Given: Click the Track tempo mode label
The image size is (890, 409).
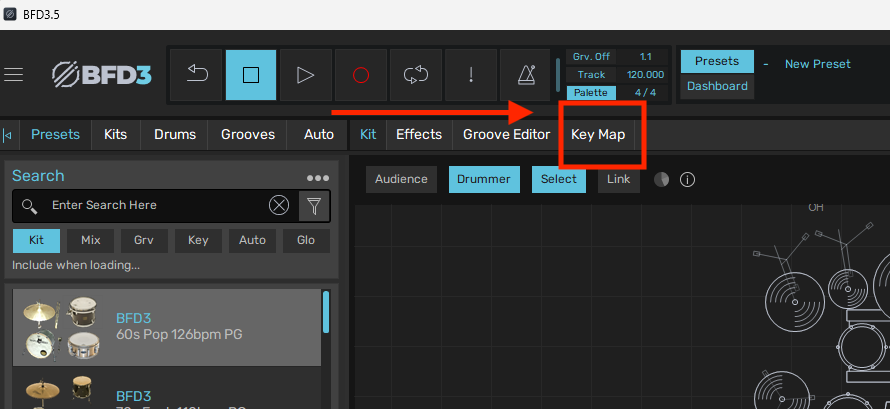Looking at the screenshot, I should tap(591, 74).
